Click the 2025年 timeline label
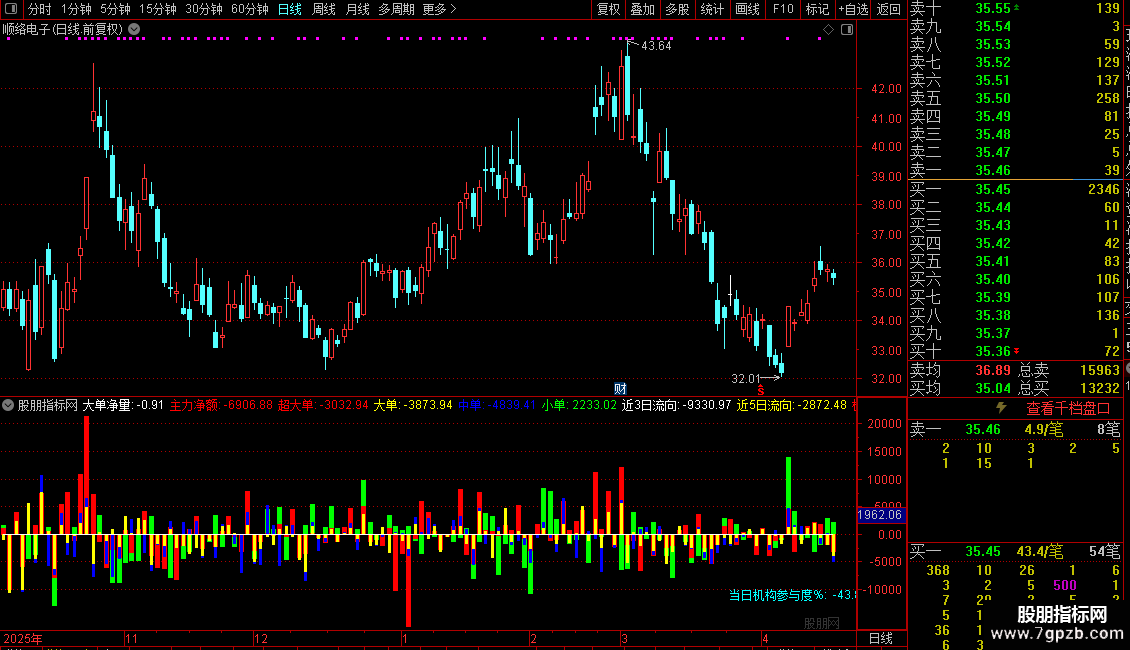This screenshot has height=650, width=1130. (x=22, y=638)
